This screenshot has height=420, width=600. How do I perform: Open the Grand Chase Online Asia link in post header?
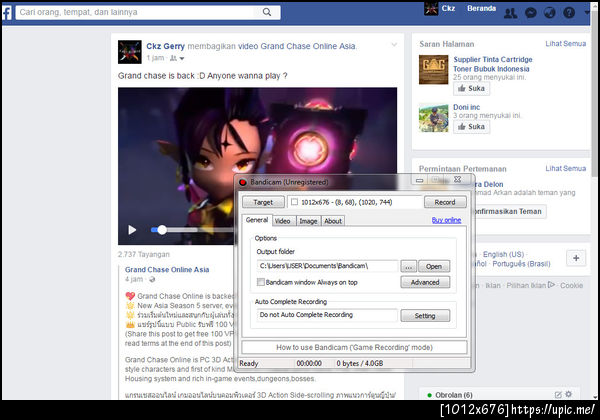308,46
